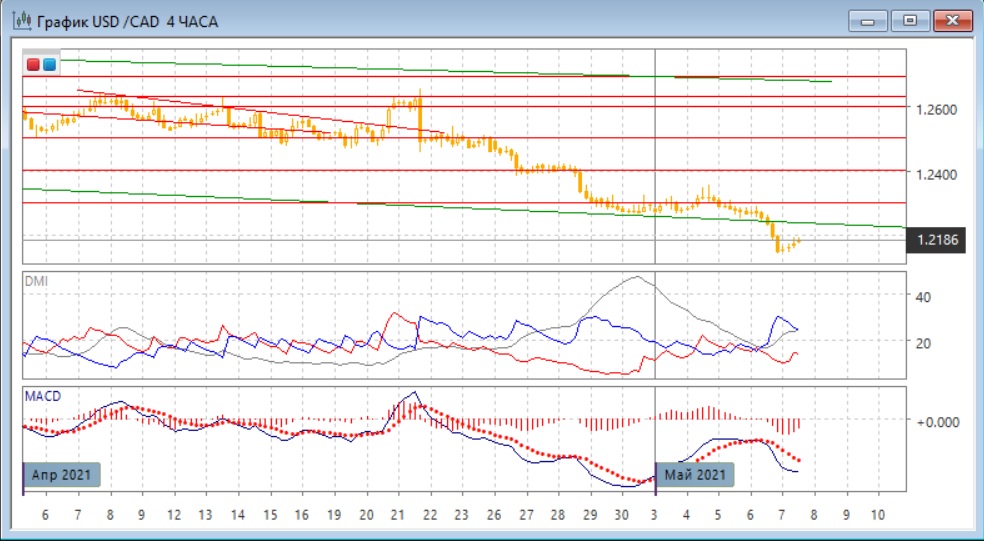Select the DMI indicator label
Viewport: 984px width, 541px height.
click(35, 282)
